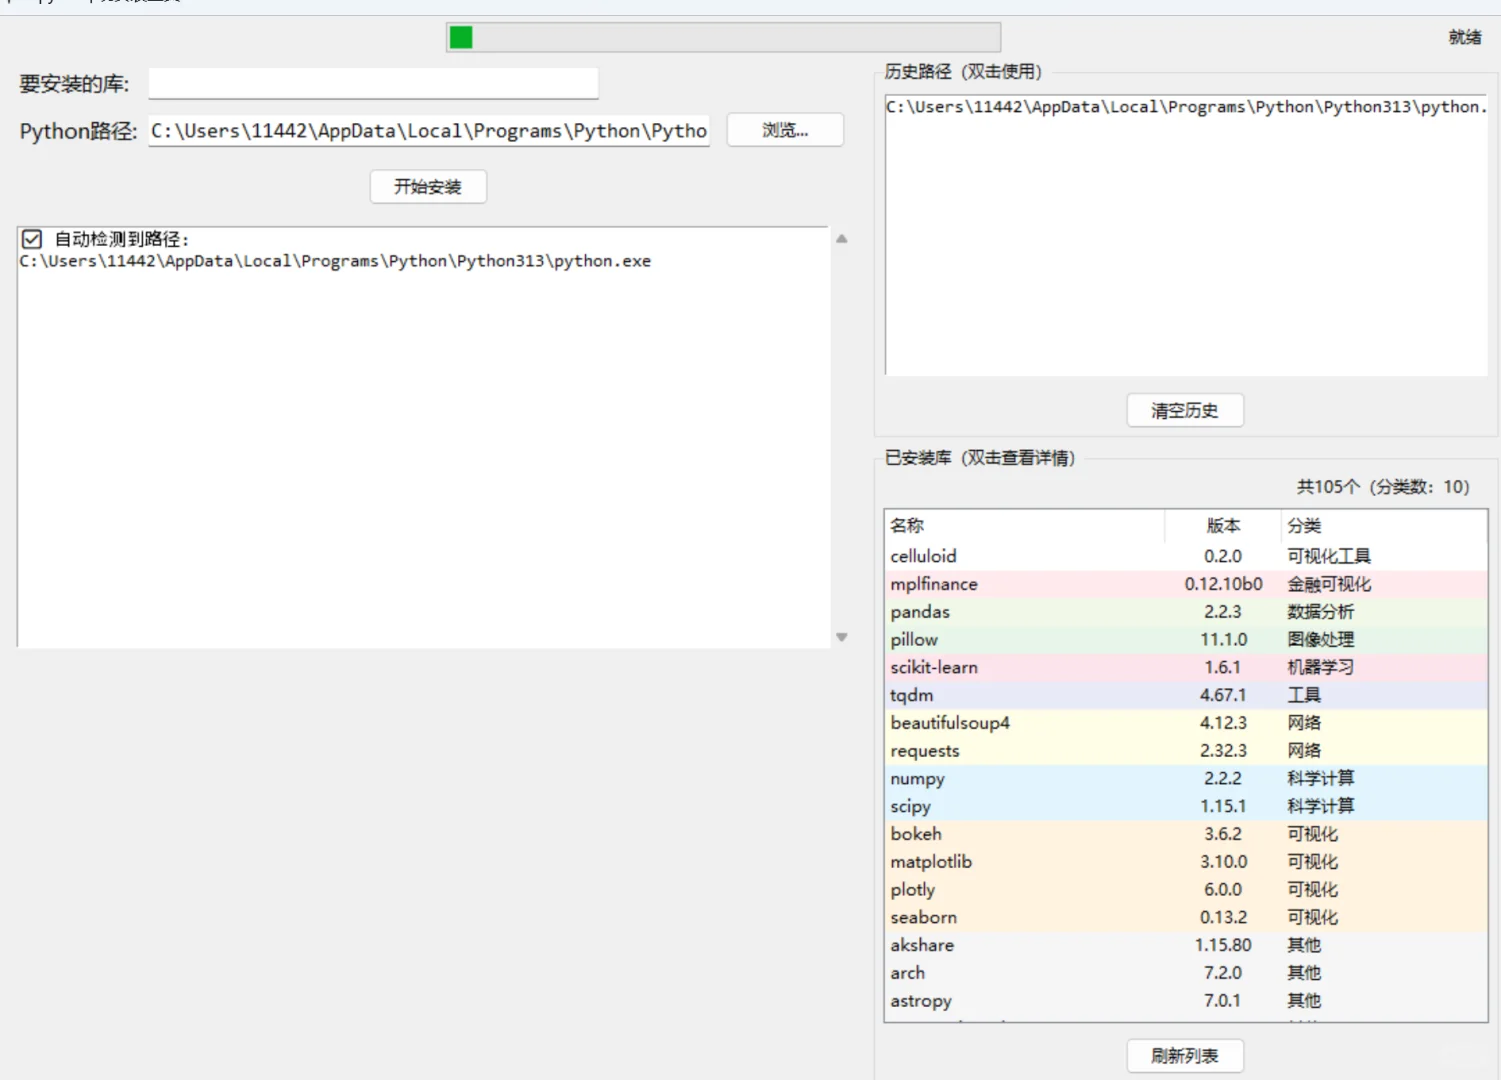The height and width of the screenshot is (1080, 1501).
Task: Sort by the 名称 column header
Action: [1025, 526]
